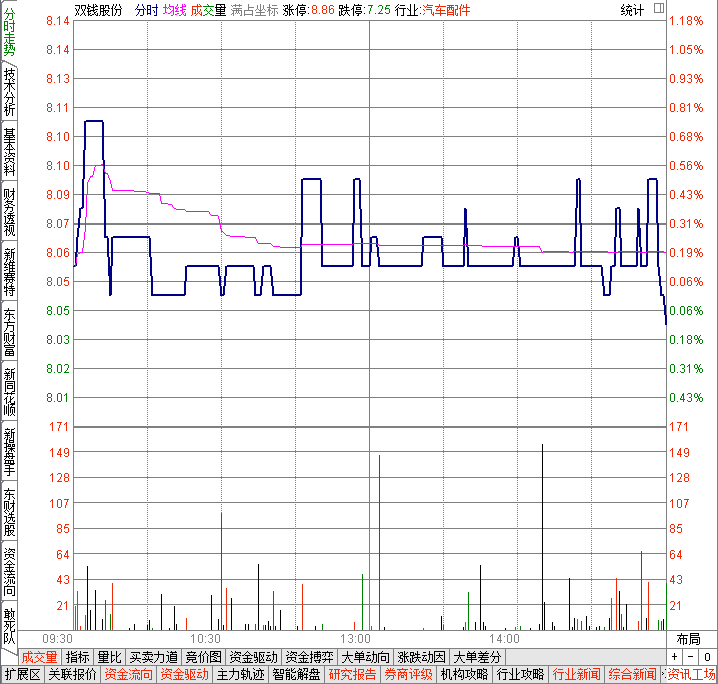Switch to the 量比 indicator tab
This screenshot has width=718, height=684.
(x=109, y=657)
